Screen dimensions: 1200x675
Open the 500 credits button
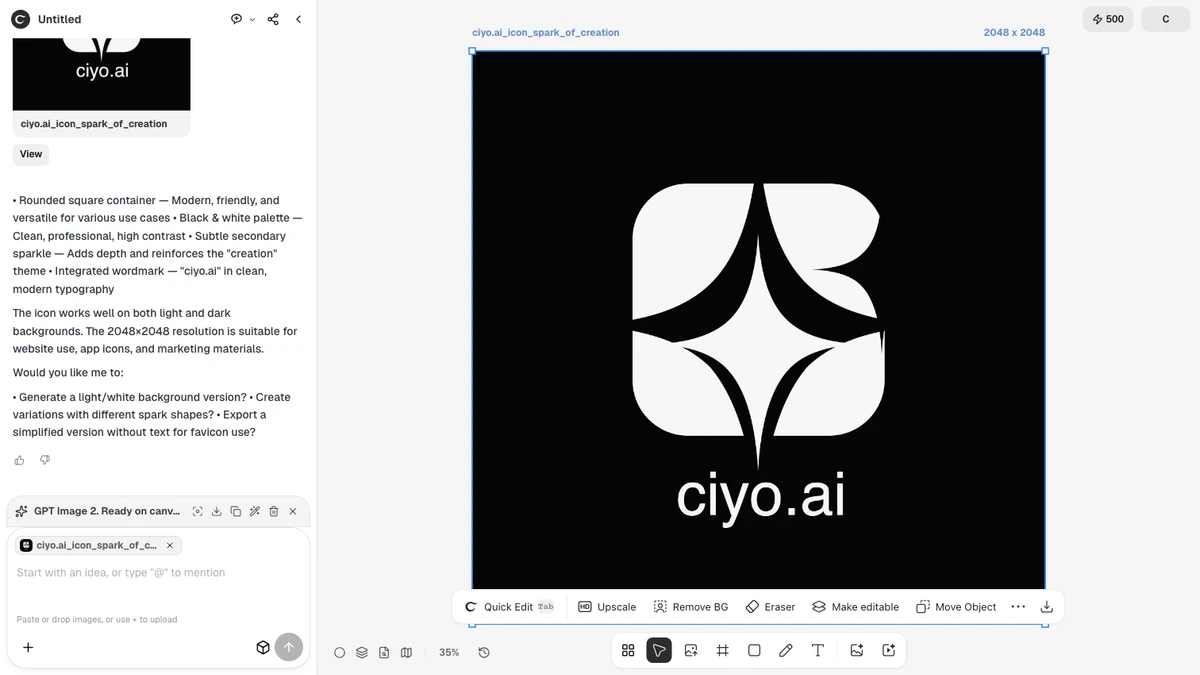click(1108, 19)
